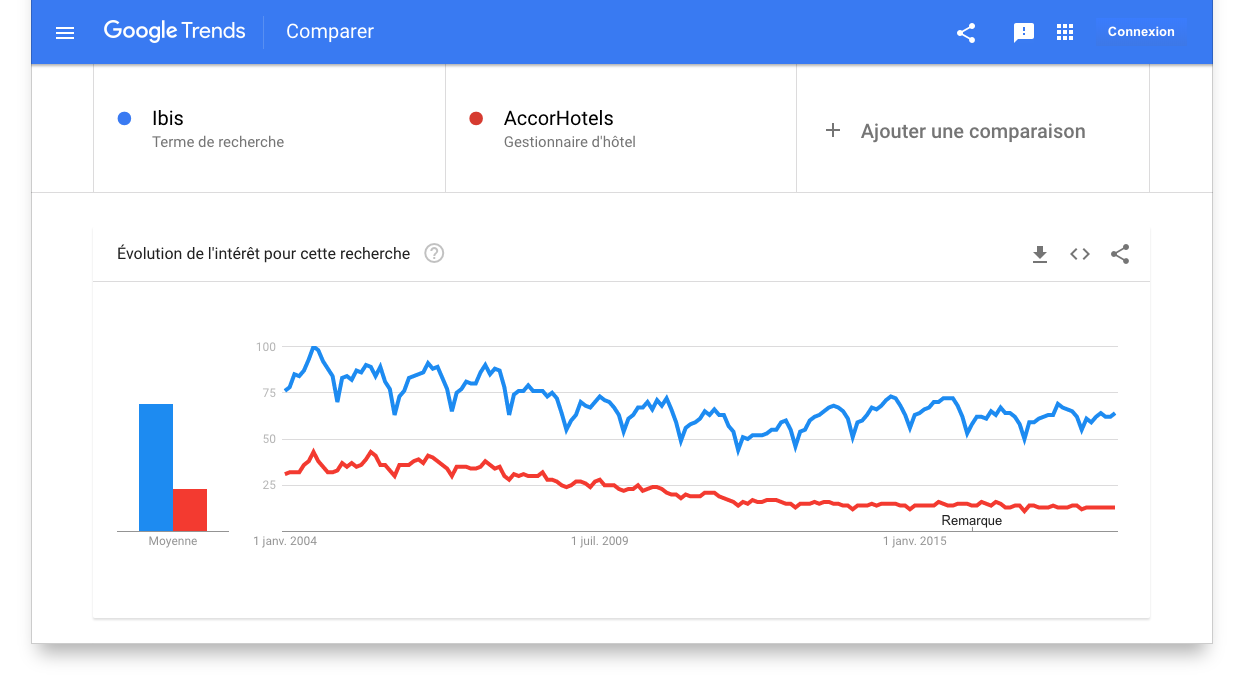Screen dimensions: 1249x681
Task: Open the Google apps grid
Action: 1065,32
